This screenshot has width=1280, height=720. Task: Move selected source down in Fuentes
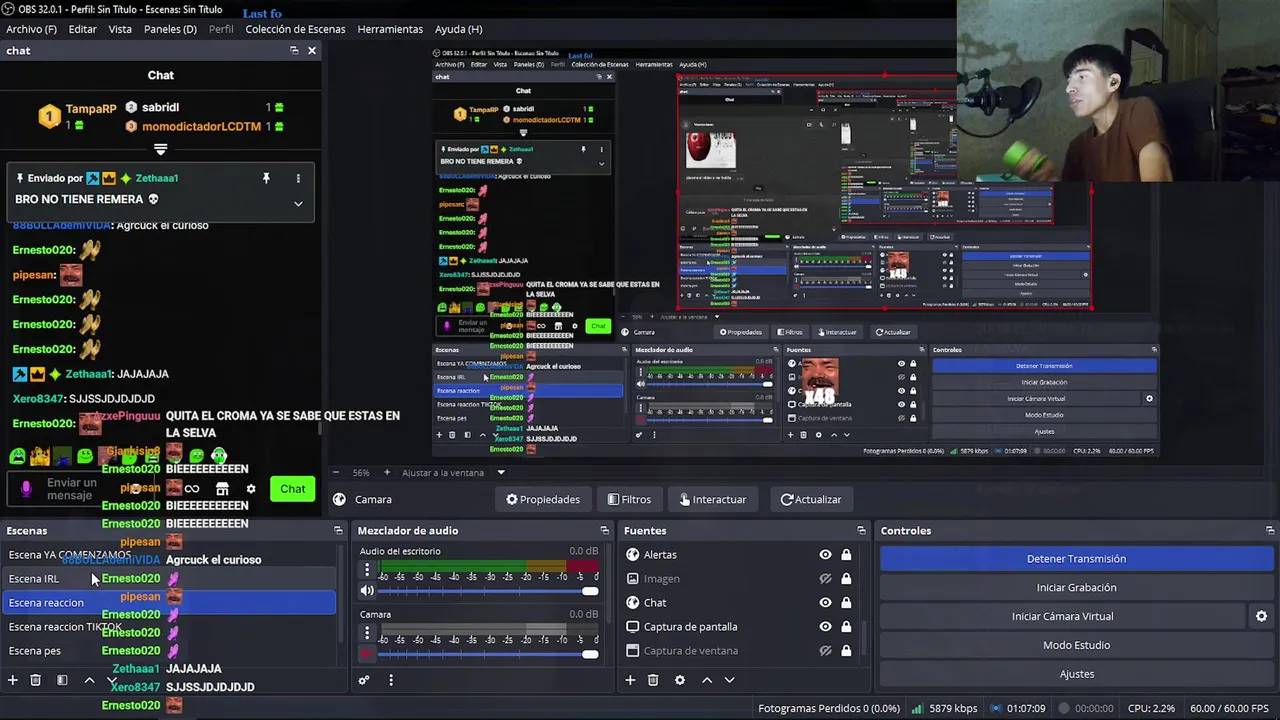click(x=729, y=680)
